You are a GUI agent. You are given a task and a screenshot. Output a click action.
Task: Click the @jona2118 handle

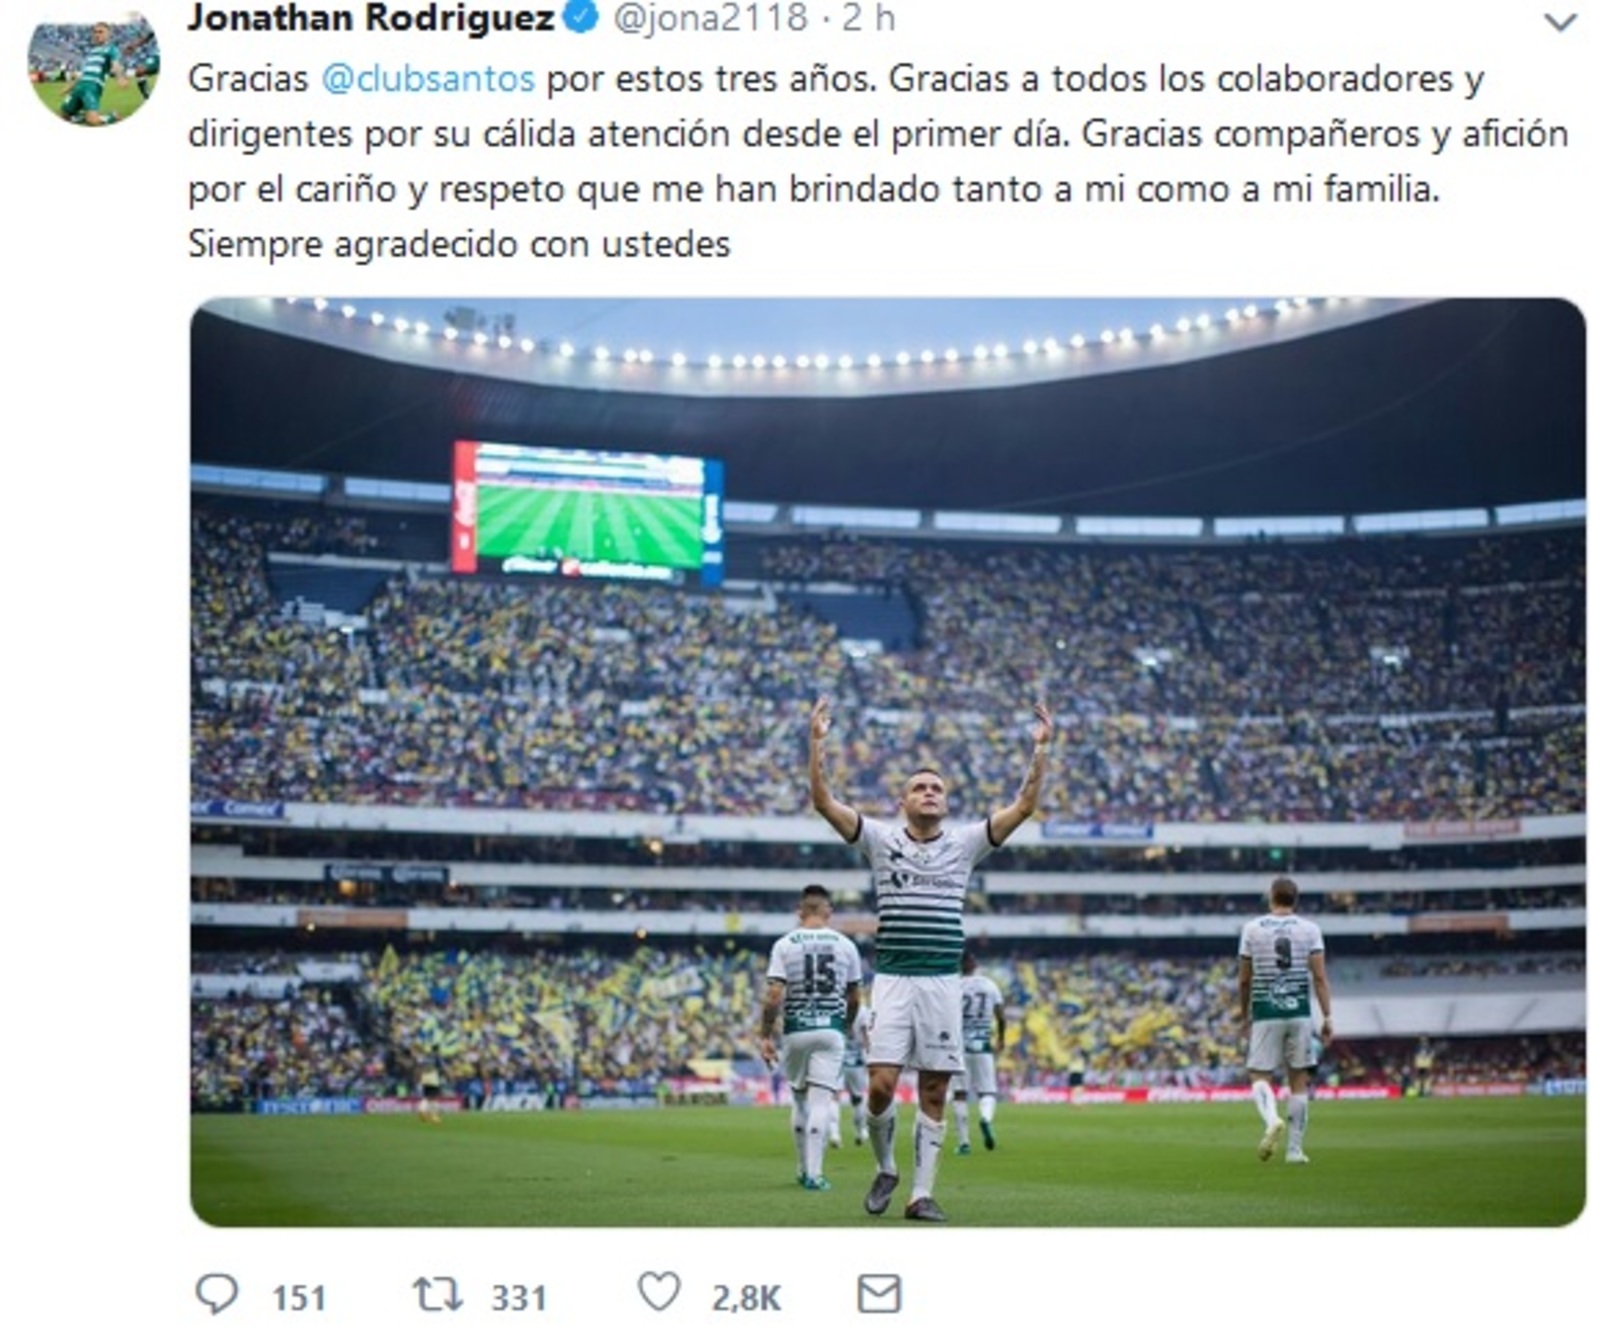click(709, 18)
